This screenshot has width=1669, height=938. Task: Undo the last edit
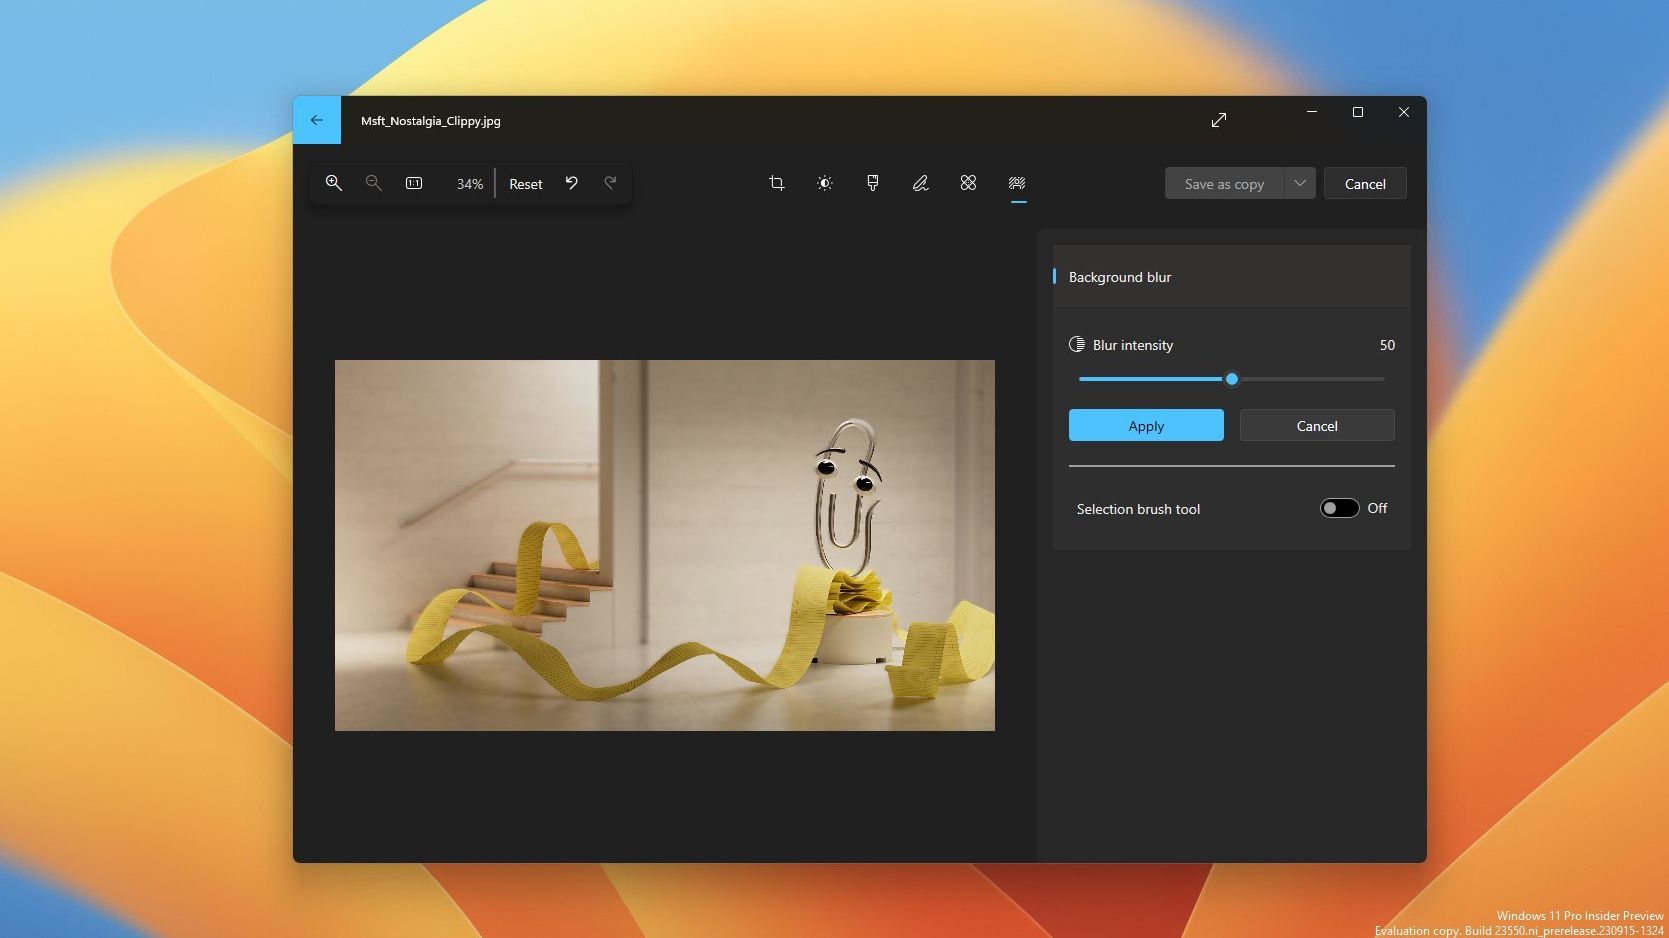[x=571, y=183]
